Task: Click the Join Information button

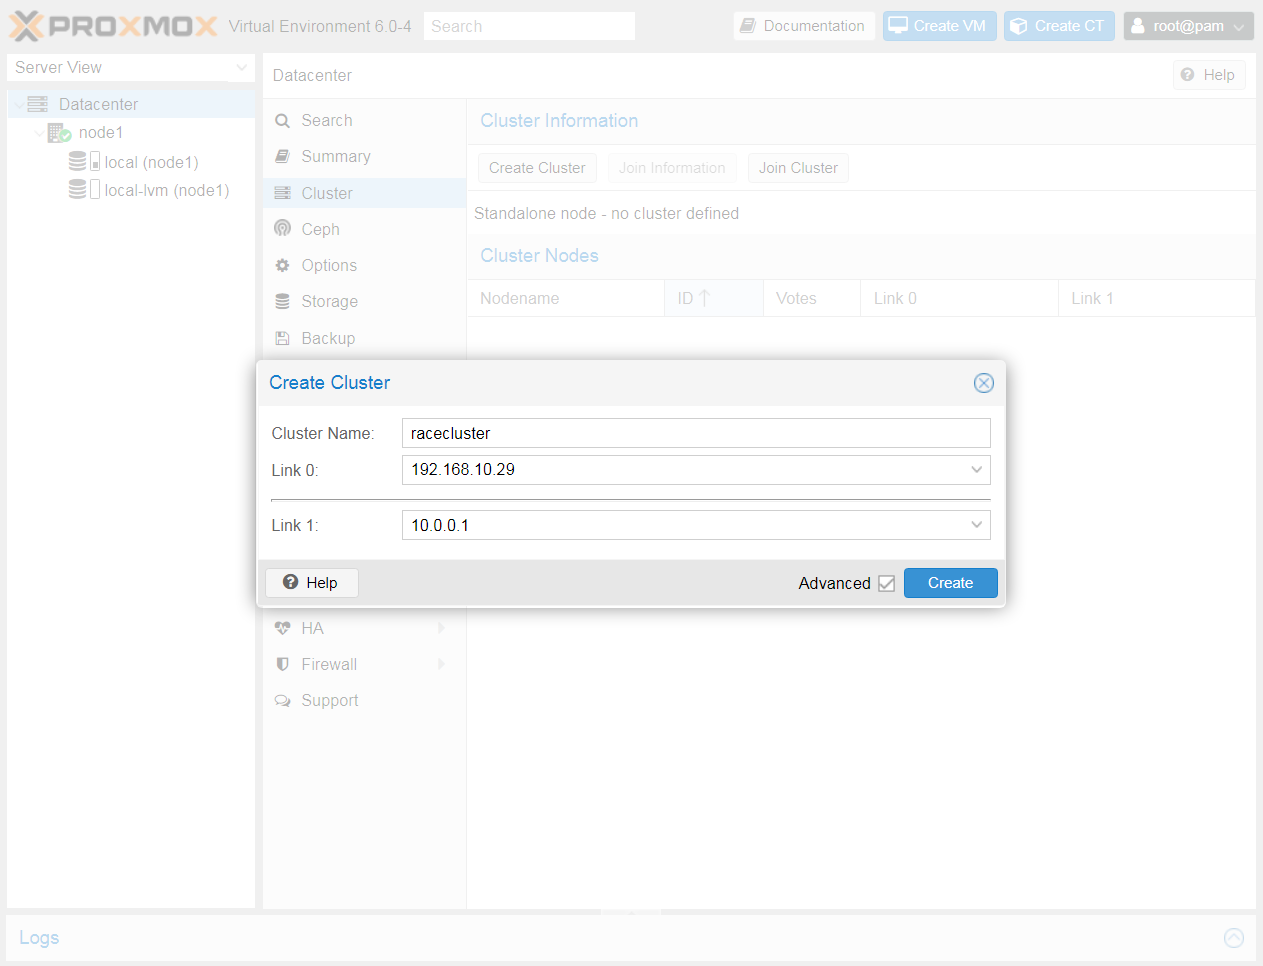Action: click(x=672, y=168)
